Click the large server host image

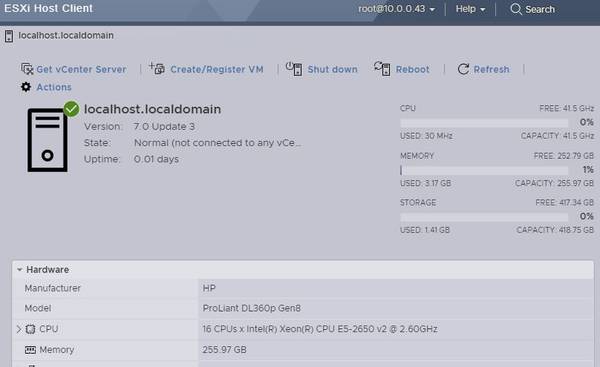[47, 140]
